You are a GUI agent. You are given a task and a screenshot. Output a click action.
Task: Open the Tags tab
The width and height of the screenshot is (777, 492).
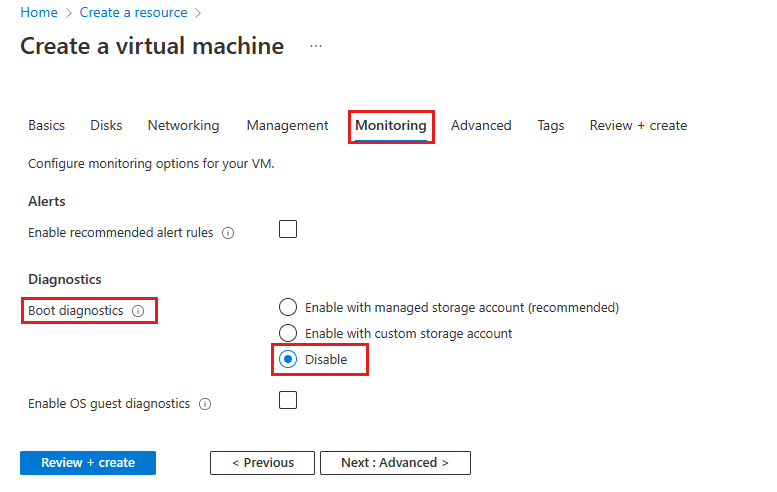[550, 126]
